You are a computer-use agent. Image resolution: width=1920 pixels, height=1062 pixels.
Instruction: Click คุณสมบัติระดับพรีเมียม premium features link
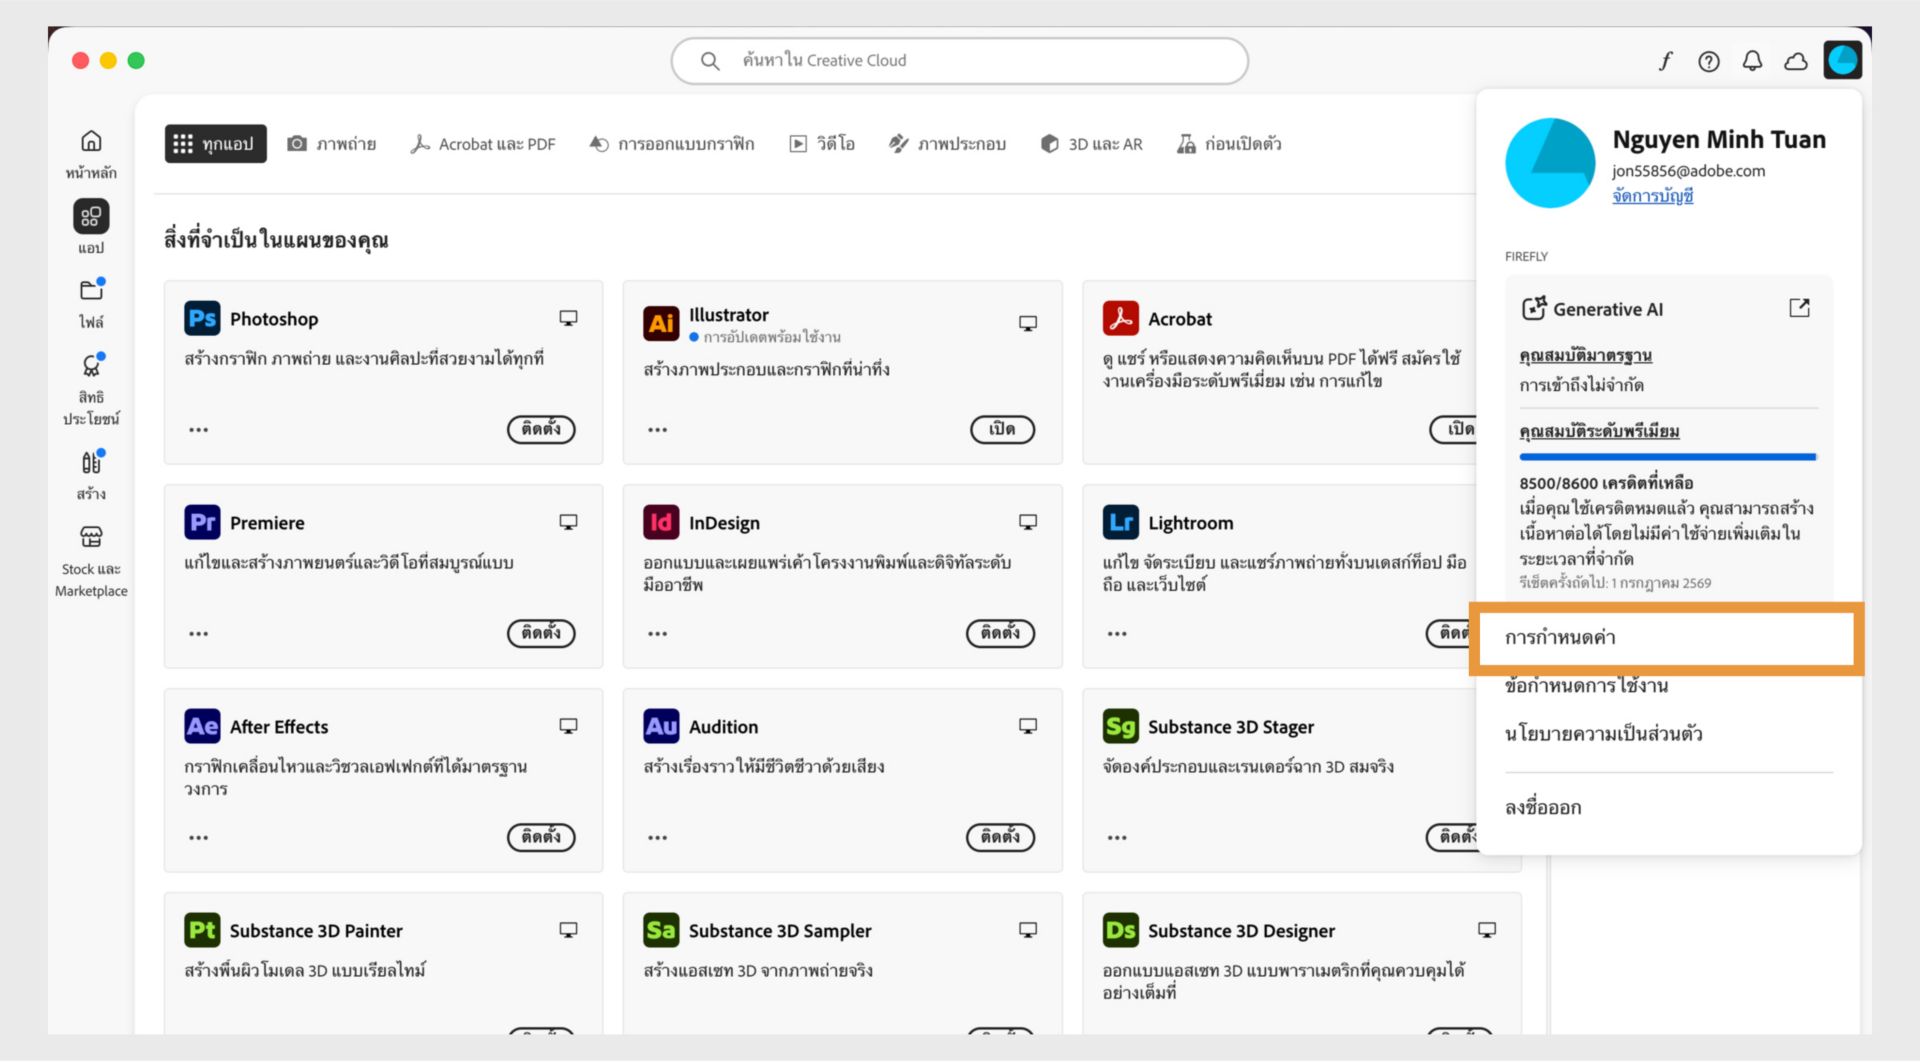tap(1599, 432)
